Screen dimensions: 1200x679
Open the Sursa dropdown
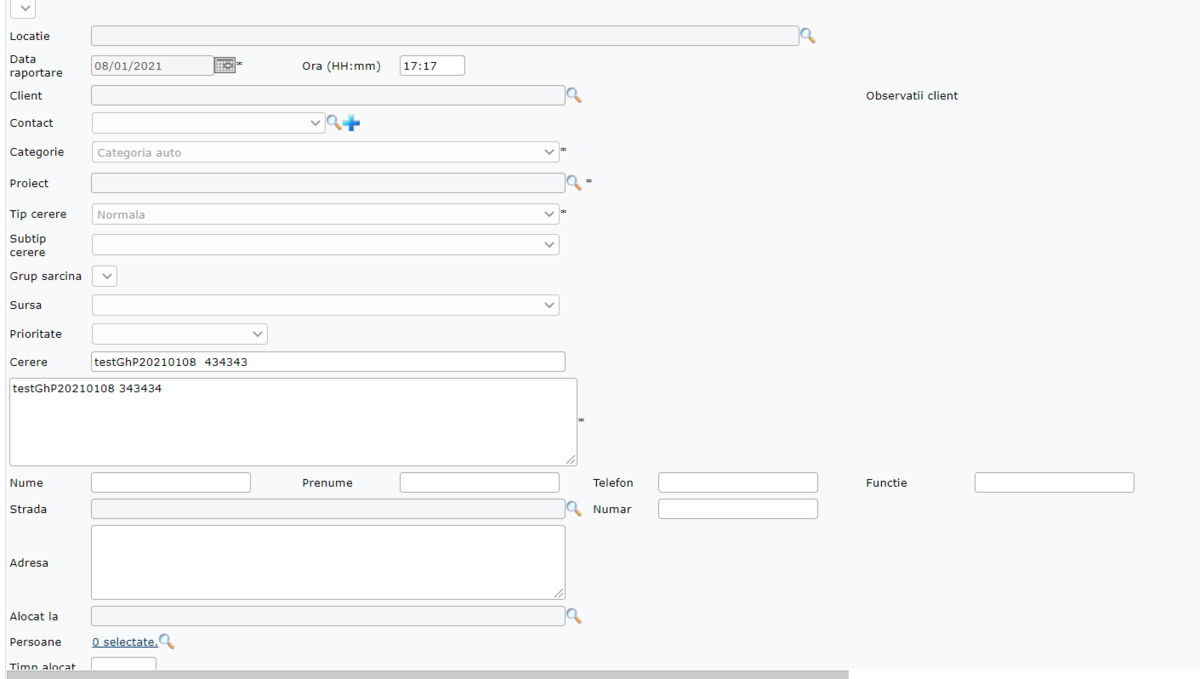pos(325,305)
